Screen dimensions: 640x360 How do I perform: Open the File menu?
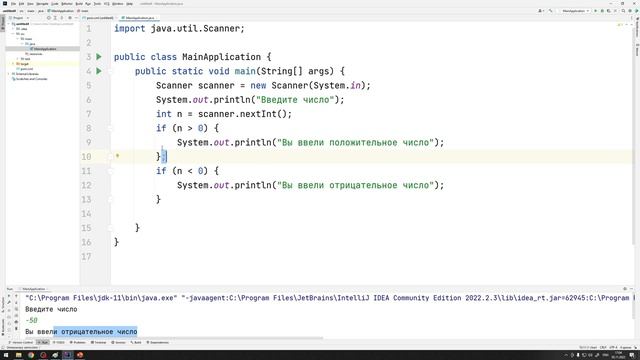(x=13, y=4)
